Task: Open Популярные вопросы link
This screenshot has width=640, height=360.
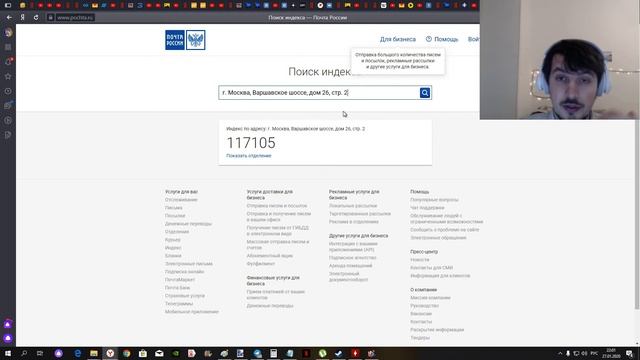Action: click(x=434, y=200)
